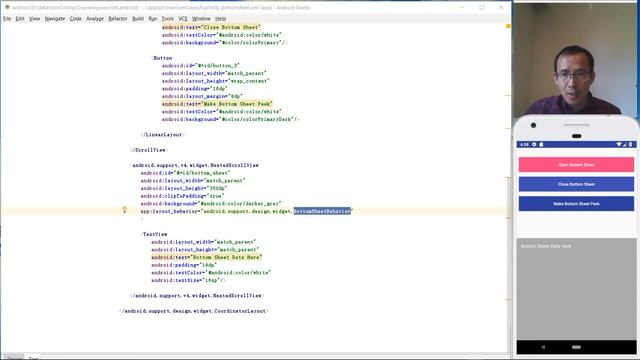The height and width of the screenshot is (360, 640).
Task: Open the Edit menu
Action: pos(20,19)
